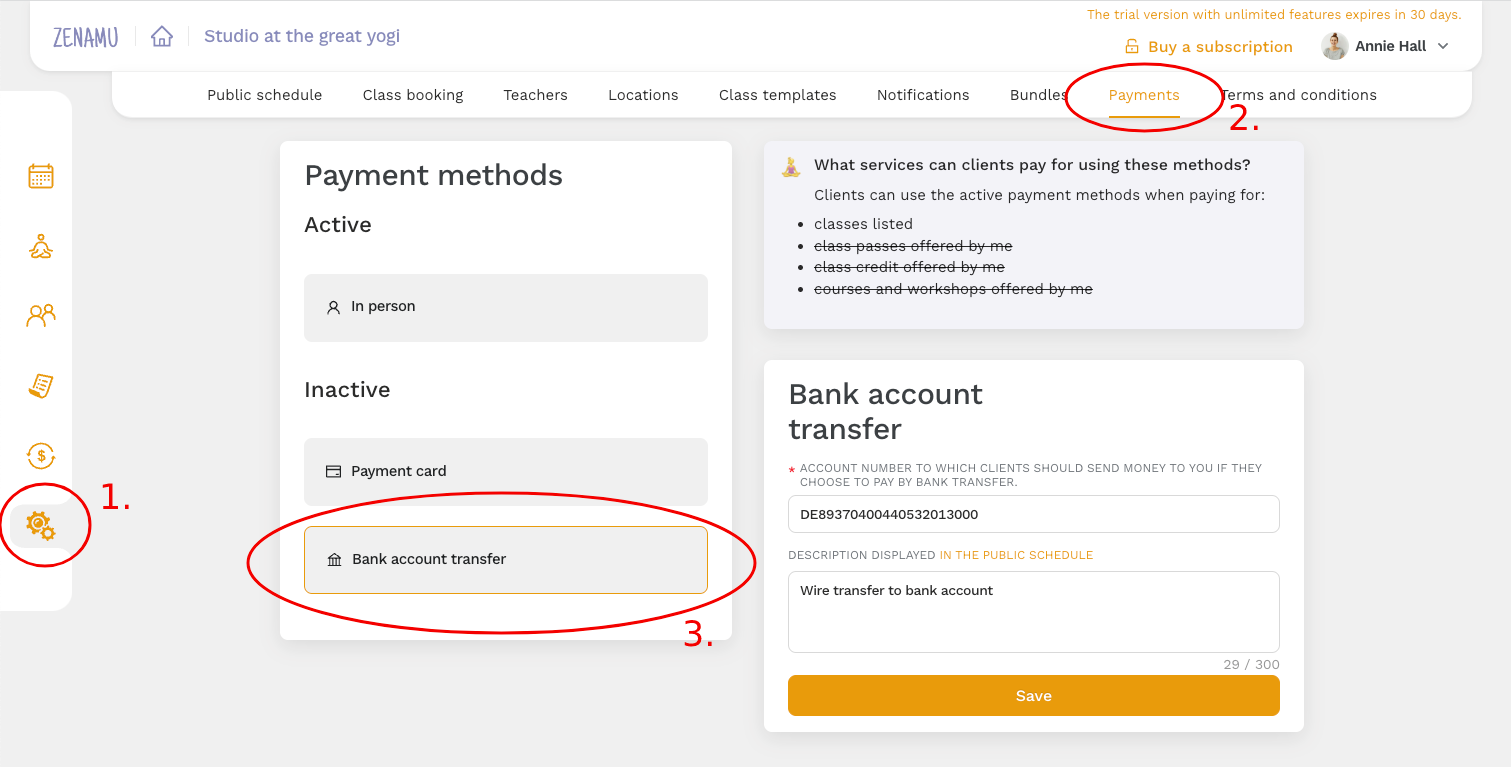Viewport: 1511px width, 767px height.
Task: Click 'class passes offered by me' text
Action: click(x=913, y=246)
